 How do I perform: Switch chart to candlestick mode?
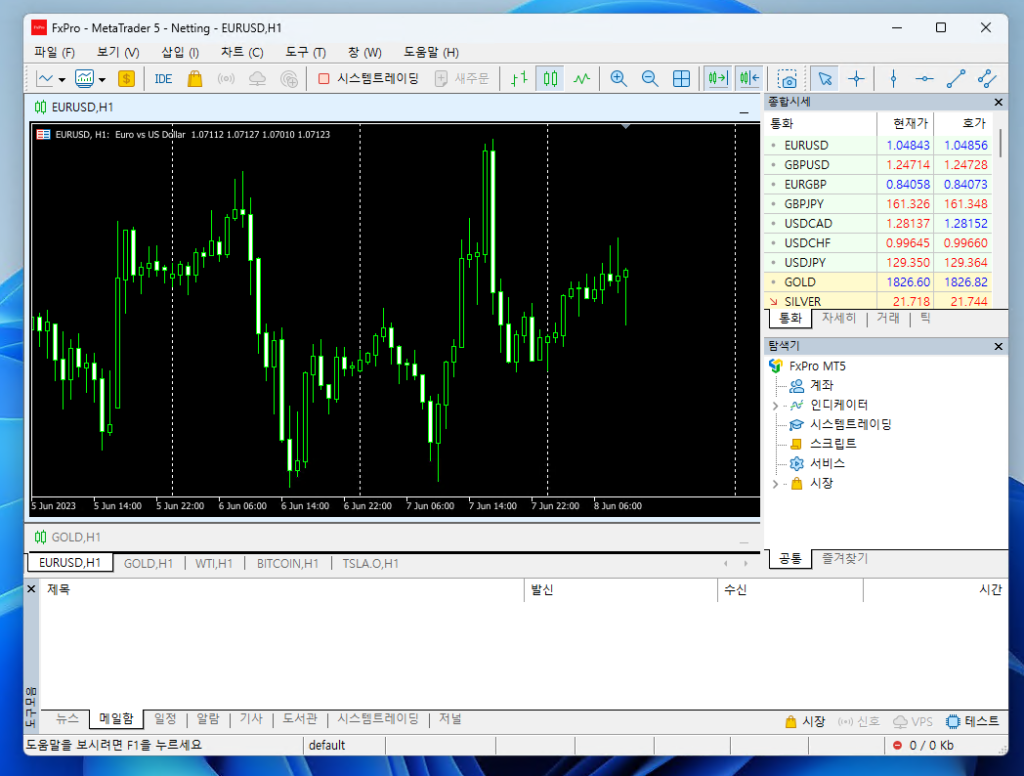(x=549, y=79)
